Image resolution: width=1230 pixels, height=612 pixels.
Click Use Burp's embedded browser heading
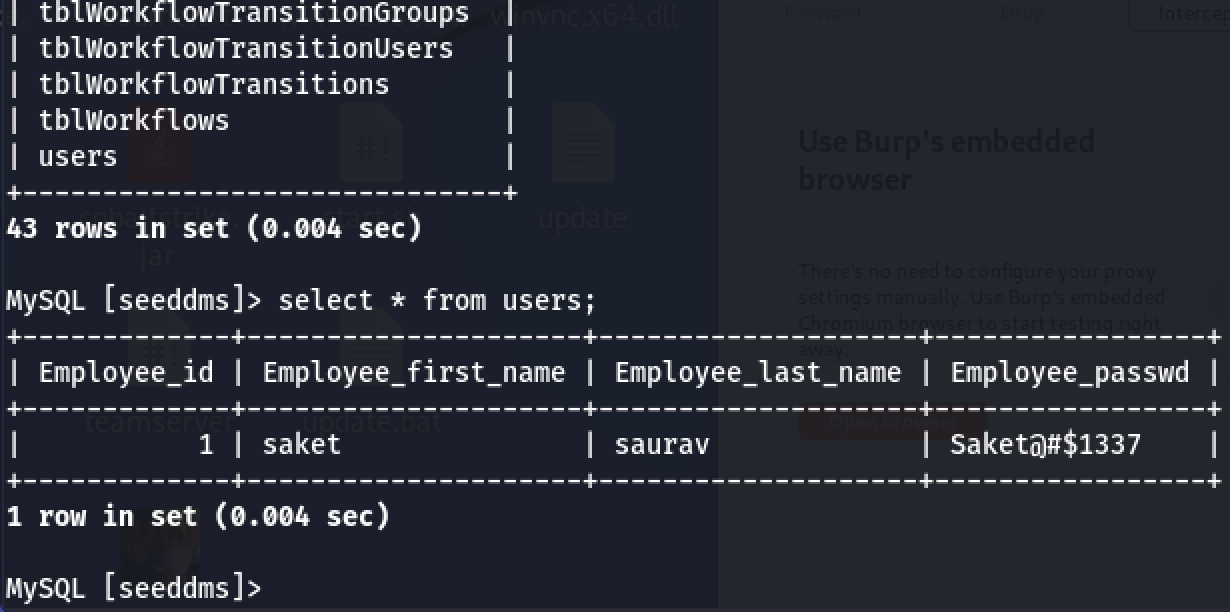point(946,160)
